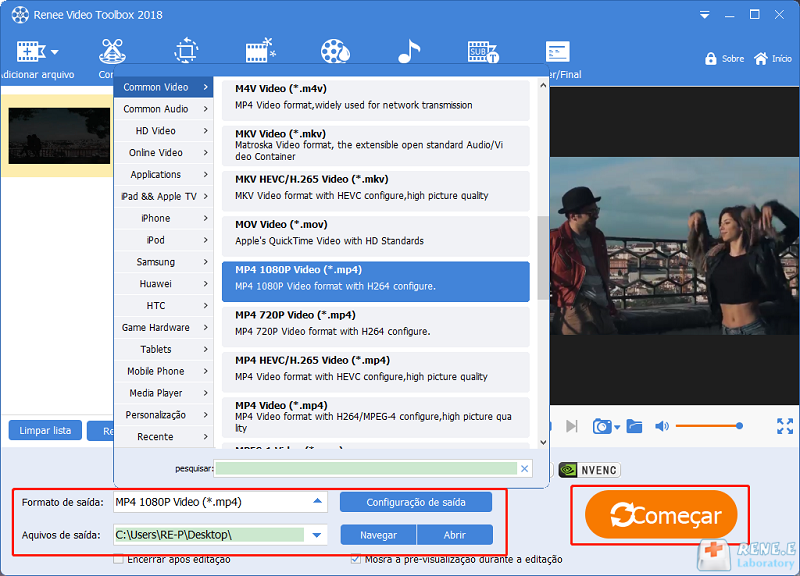Expand the HD Video category
The image size is (800, 576).
pos(163,131)
